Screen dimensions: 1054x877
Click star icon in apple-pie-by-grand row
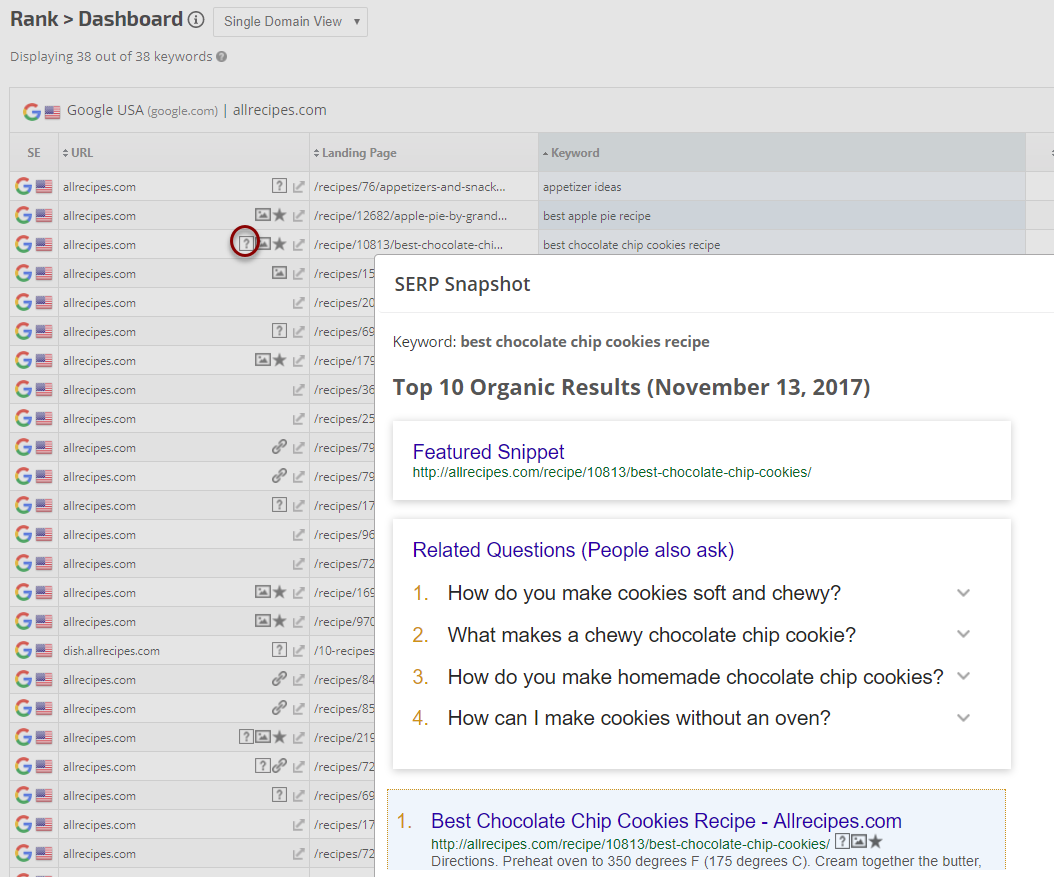(x=280, y=214)
